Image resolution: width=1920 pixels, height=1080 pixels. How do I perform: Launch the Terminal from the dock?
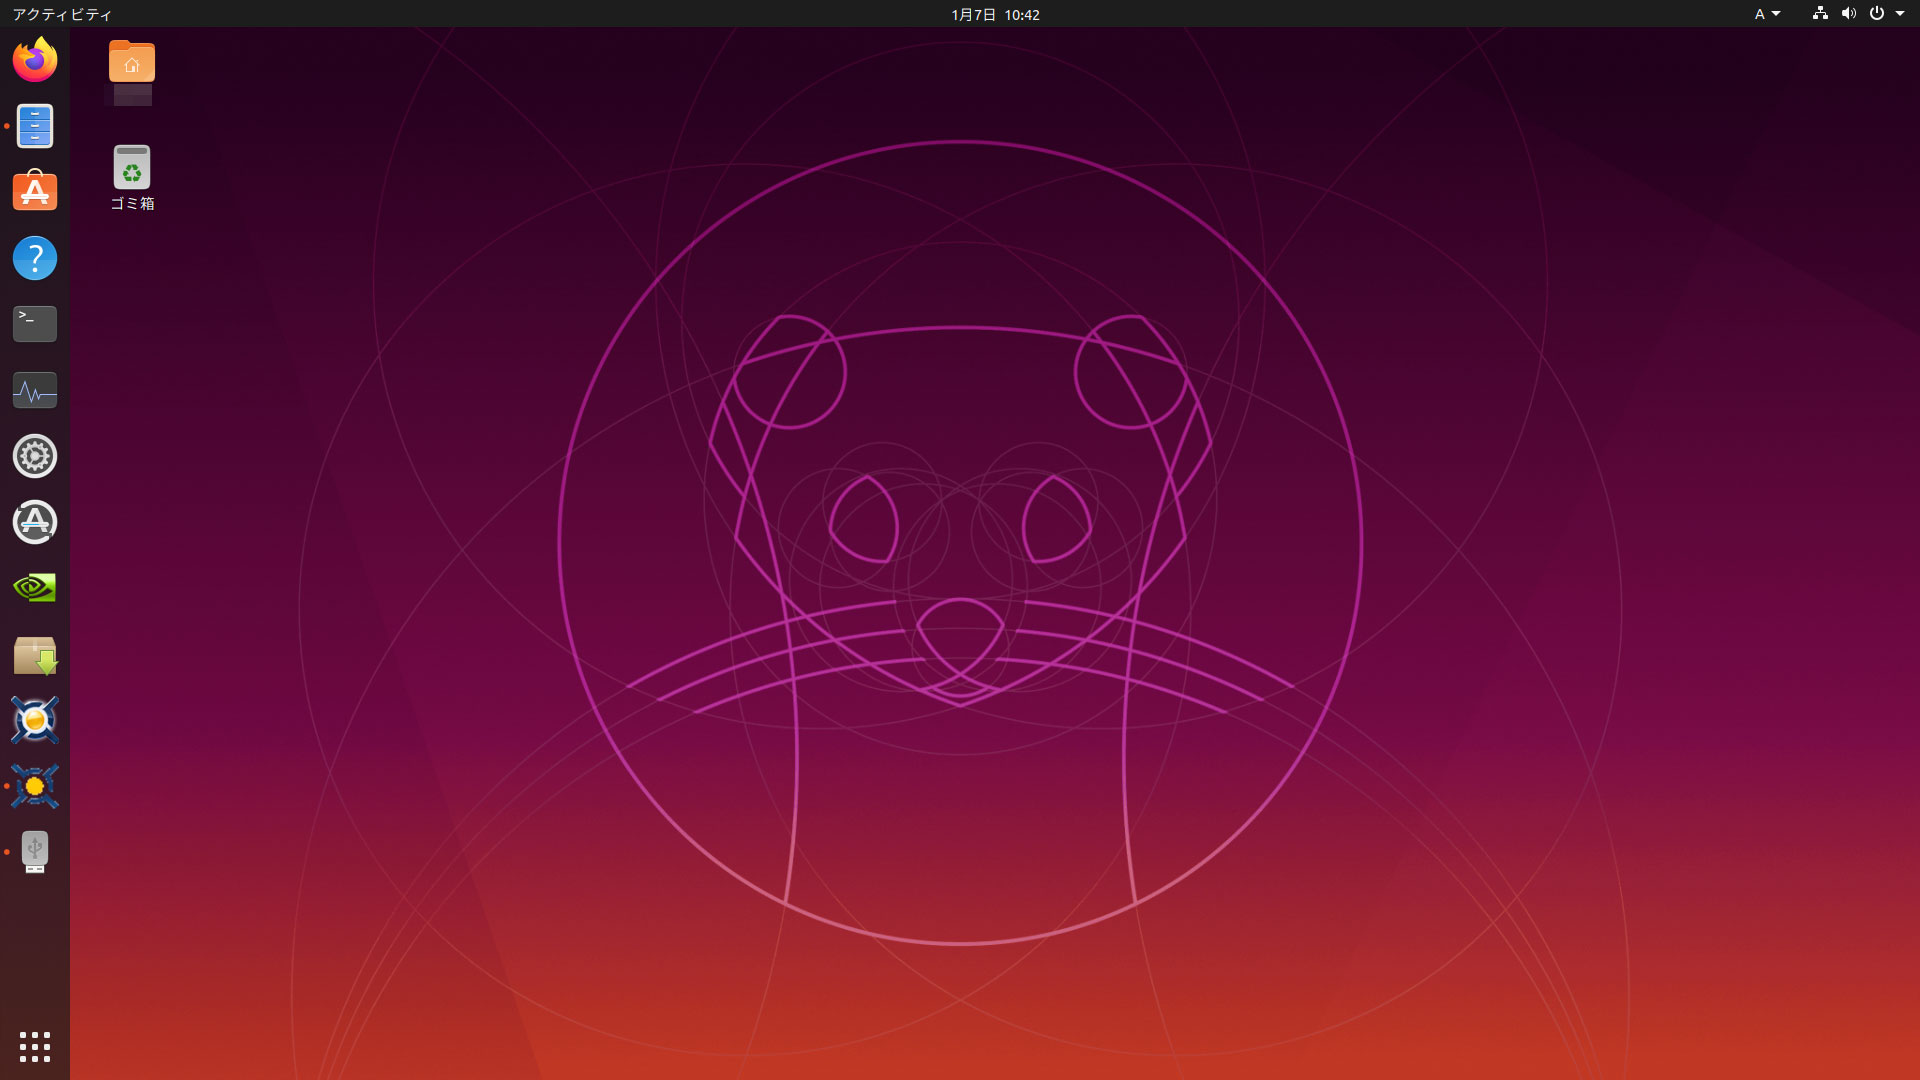(35, 324)
